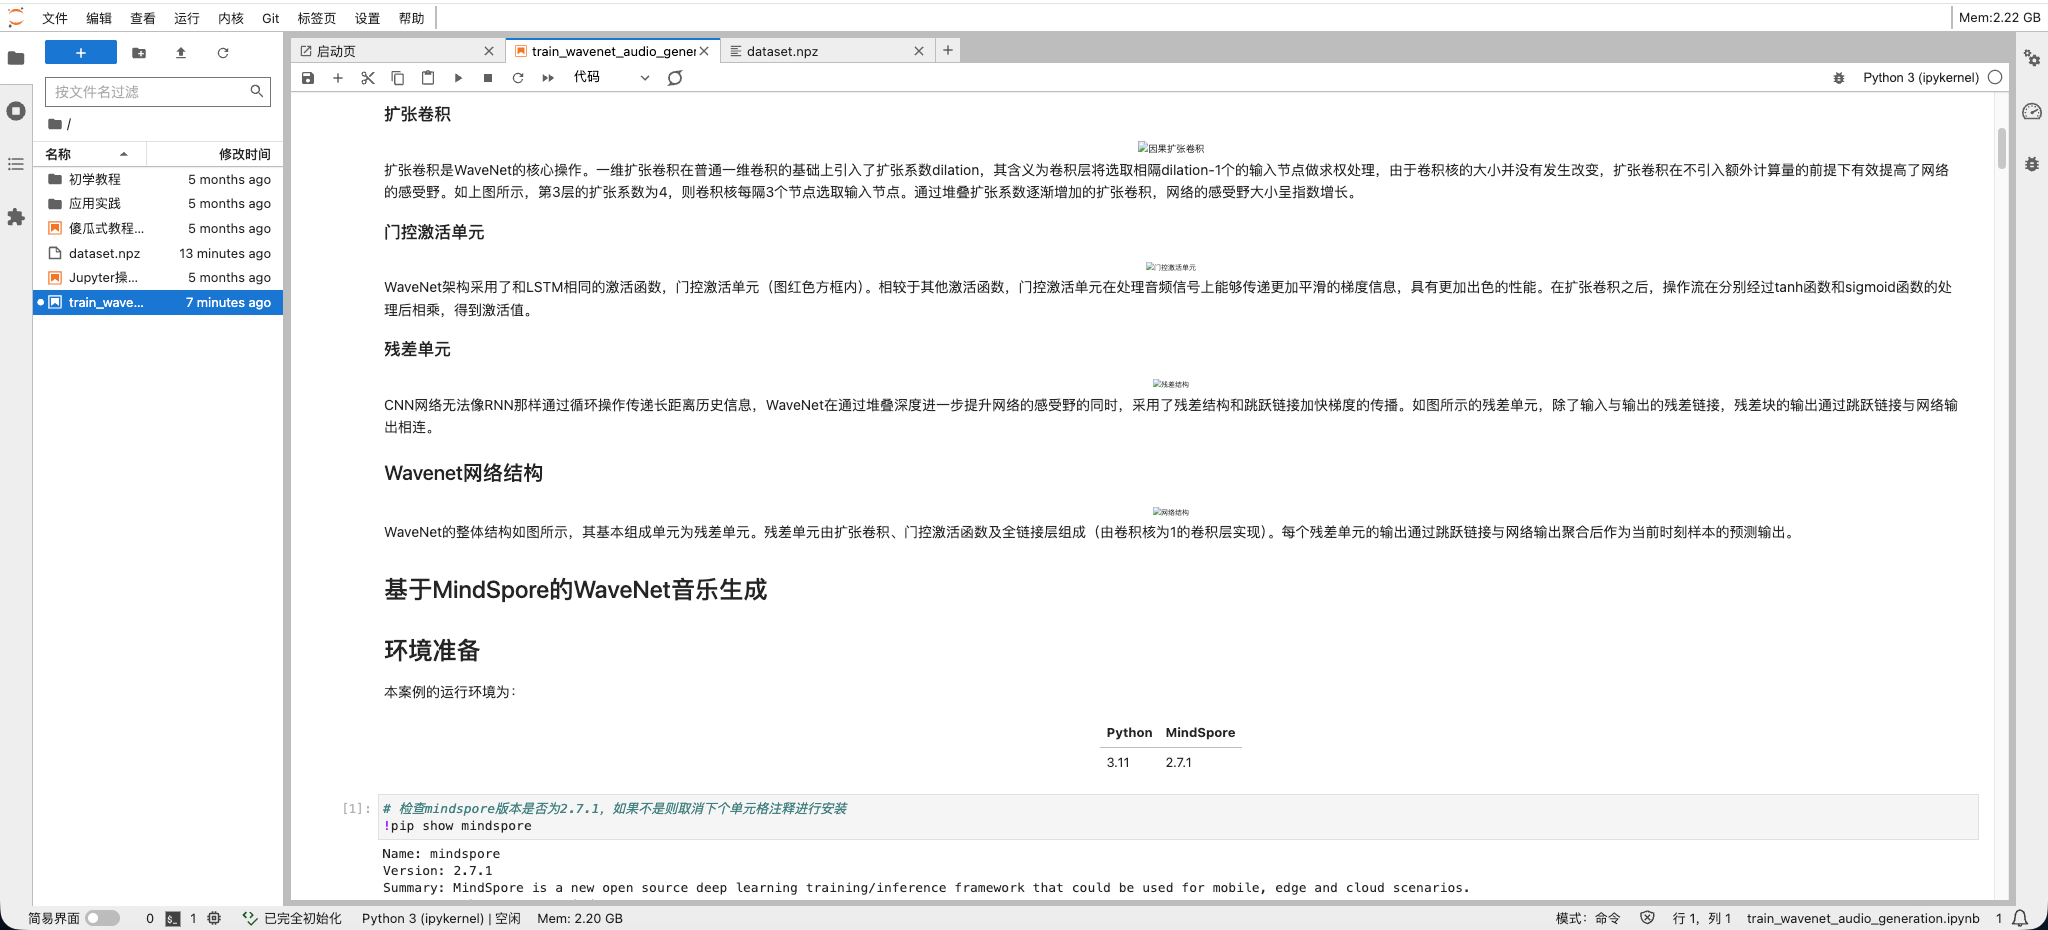Click the upload files icon
This screenshot has width=2048, height=930.
181,53
